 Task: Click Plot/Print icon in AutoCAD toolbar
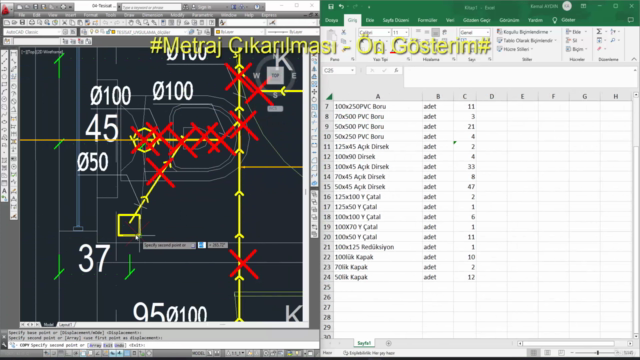coord(32,23)
